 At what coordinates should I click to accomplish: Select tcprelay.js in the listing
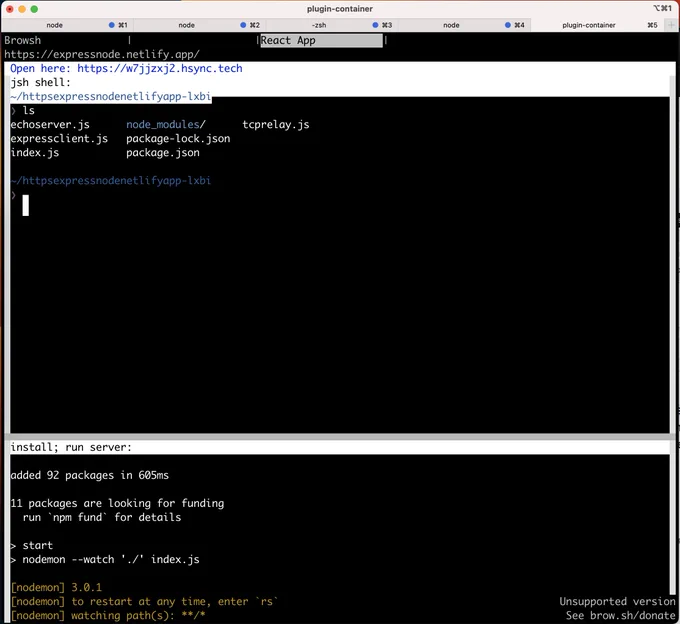click(276, 125)
